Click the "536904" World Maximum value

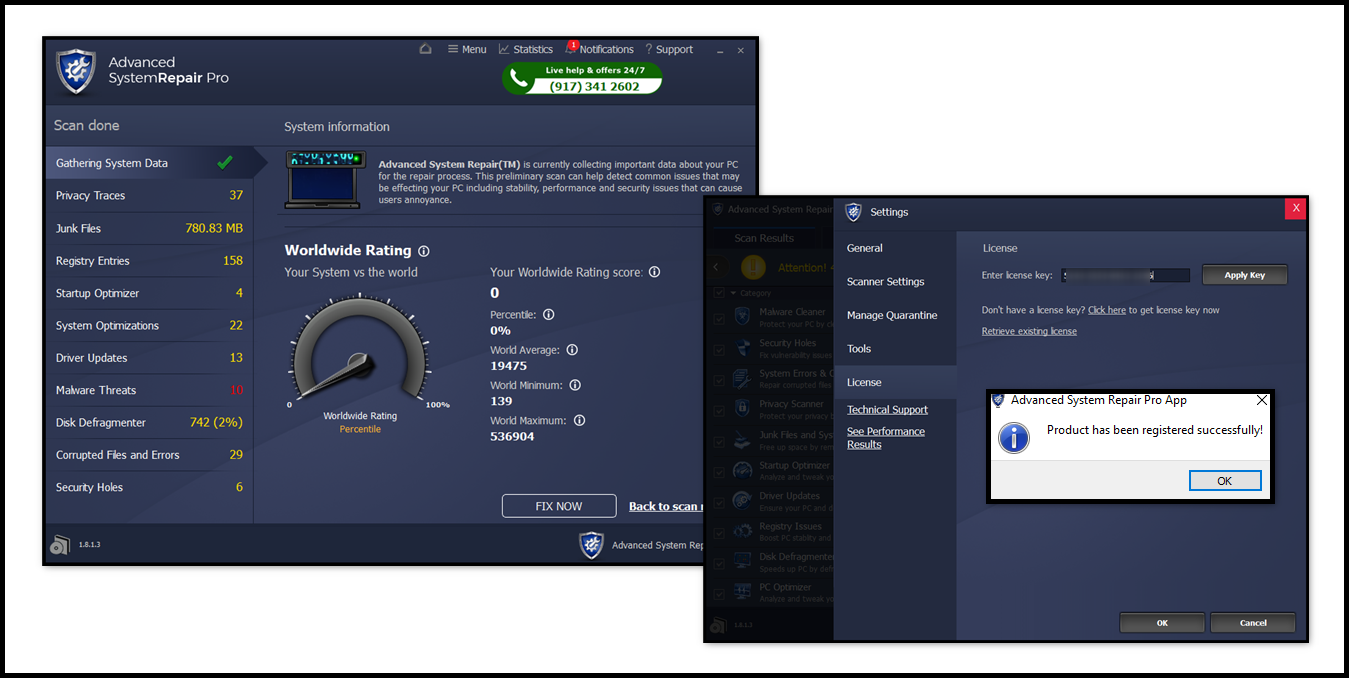[512, 437]
